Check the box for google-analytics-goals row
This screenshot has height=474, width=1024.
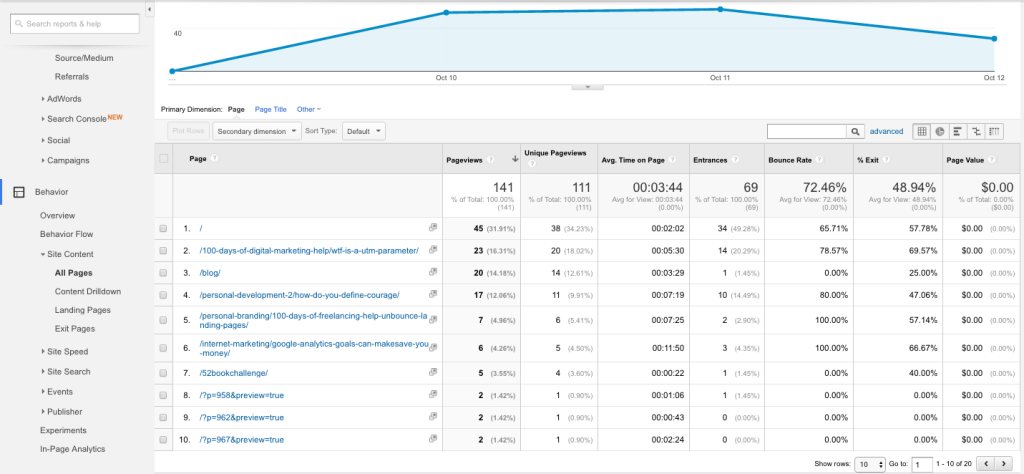point(163,349)
